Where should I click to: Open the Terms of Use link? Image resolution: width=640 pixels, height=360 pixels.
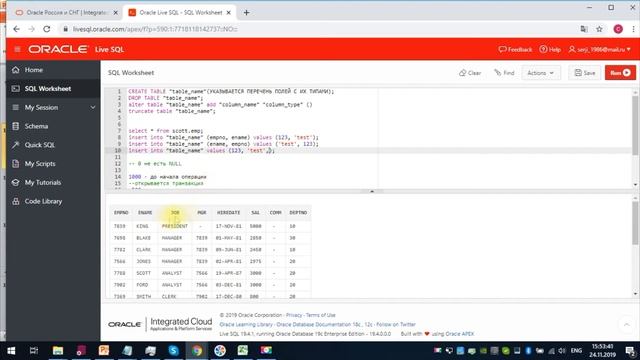pos(320,315)
